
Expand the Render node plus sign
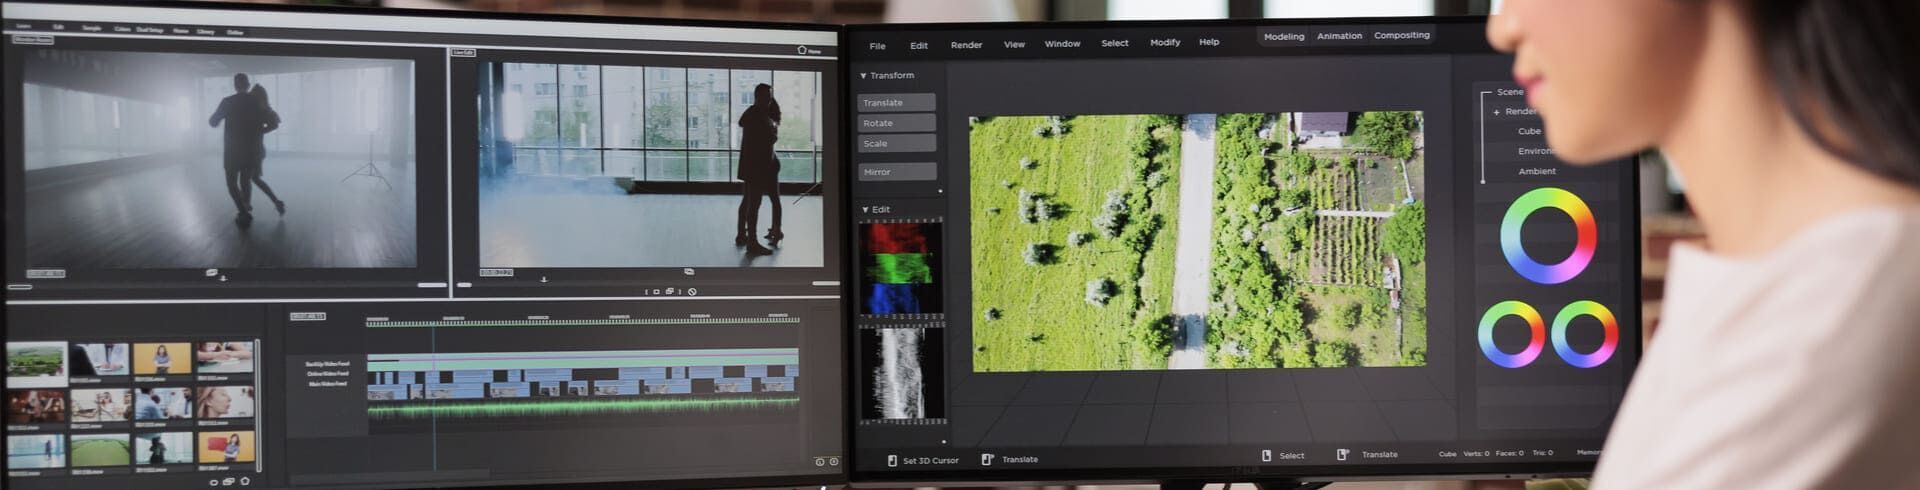1497,112
